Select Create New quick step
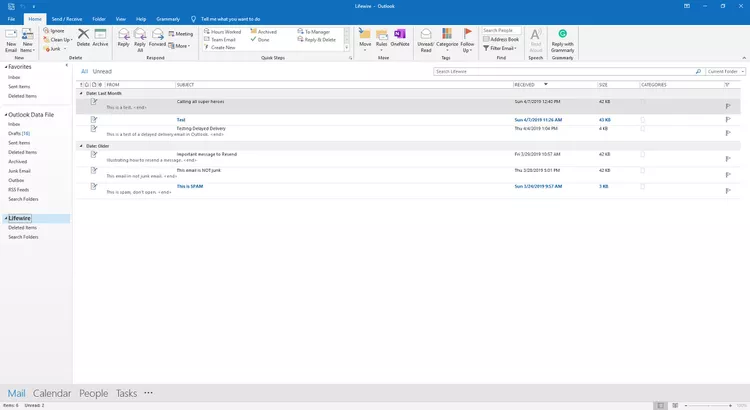Image resolution: width=750 pixels, height=410 pixels. pyautogui.click(x=220, y=47)
